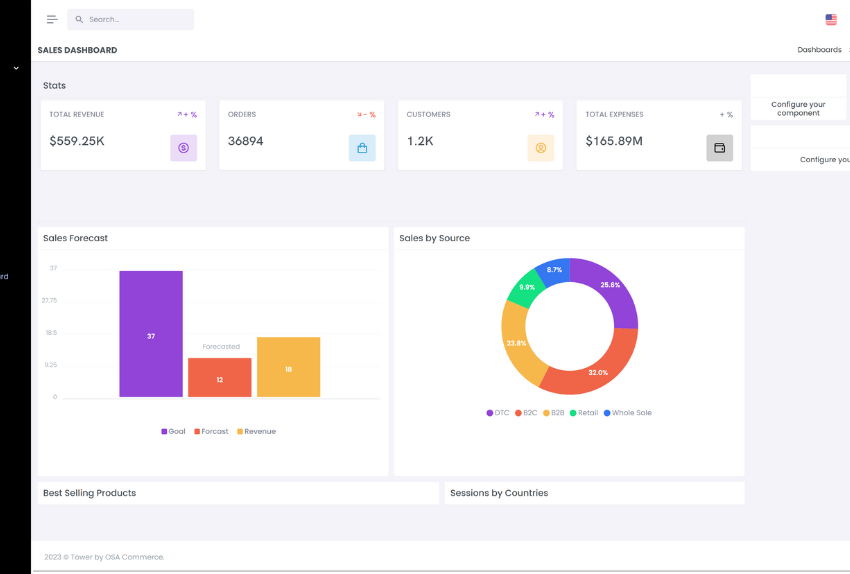This screenshot has width=850, height=574.
Task: Toggle B2C legend item
Action: pyautogui.click(x=526, y=412)
